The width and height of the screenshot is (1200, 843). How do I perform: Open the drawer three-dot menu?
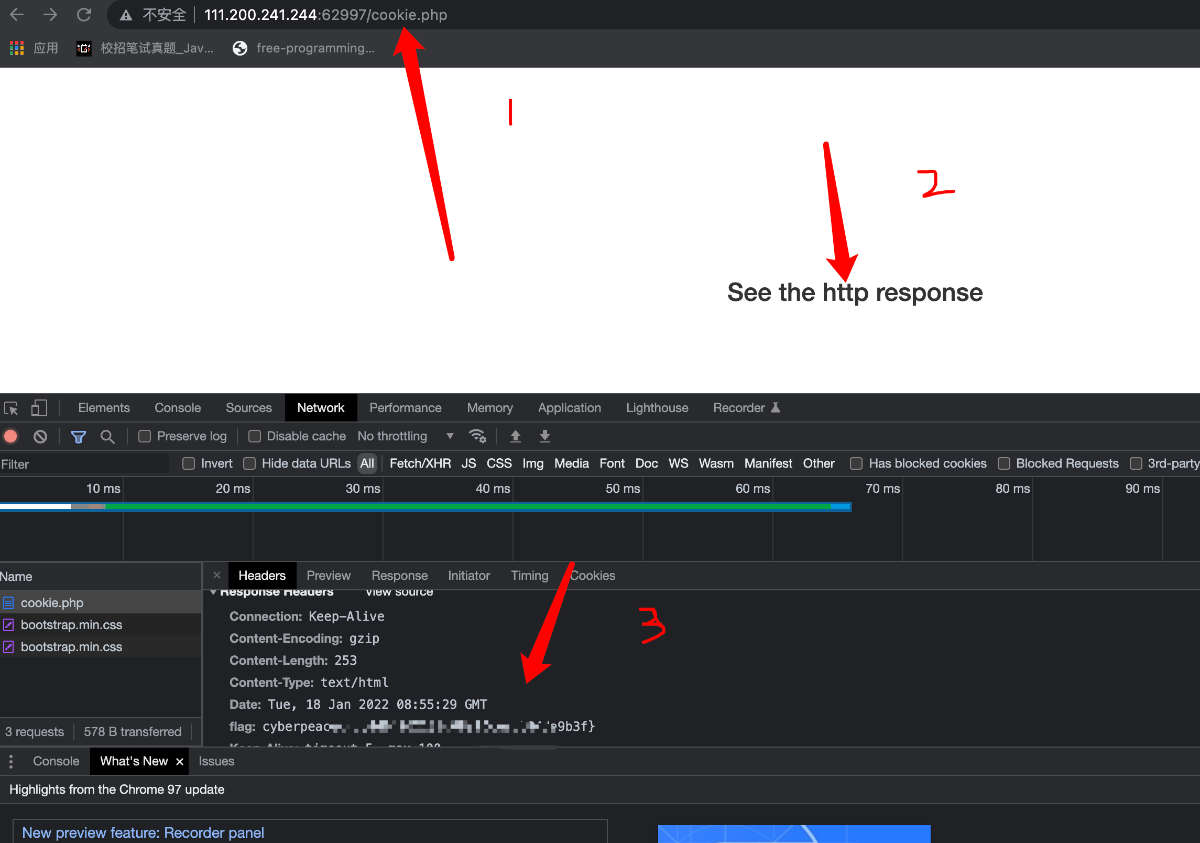pos(11,761)
